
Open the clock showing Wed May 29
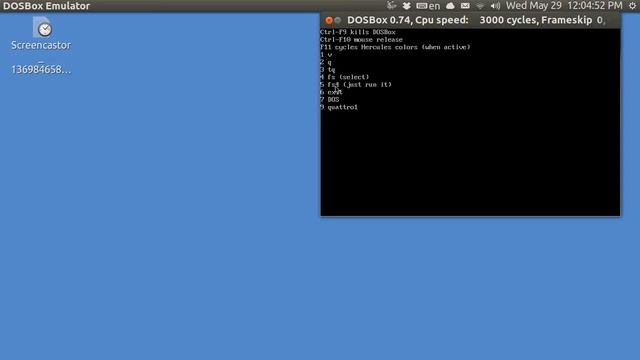564,6
